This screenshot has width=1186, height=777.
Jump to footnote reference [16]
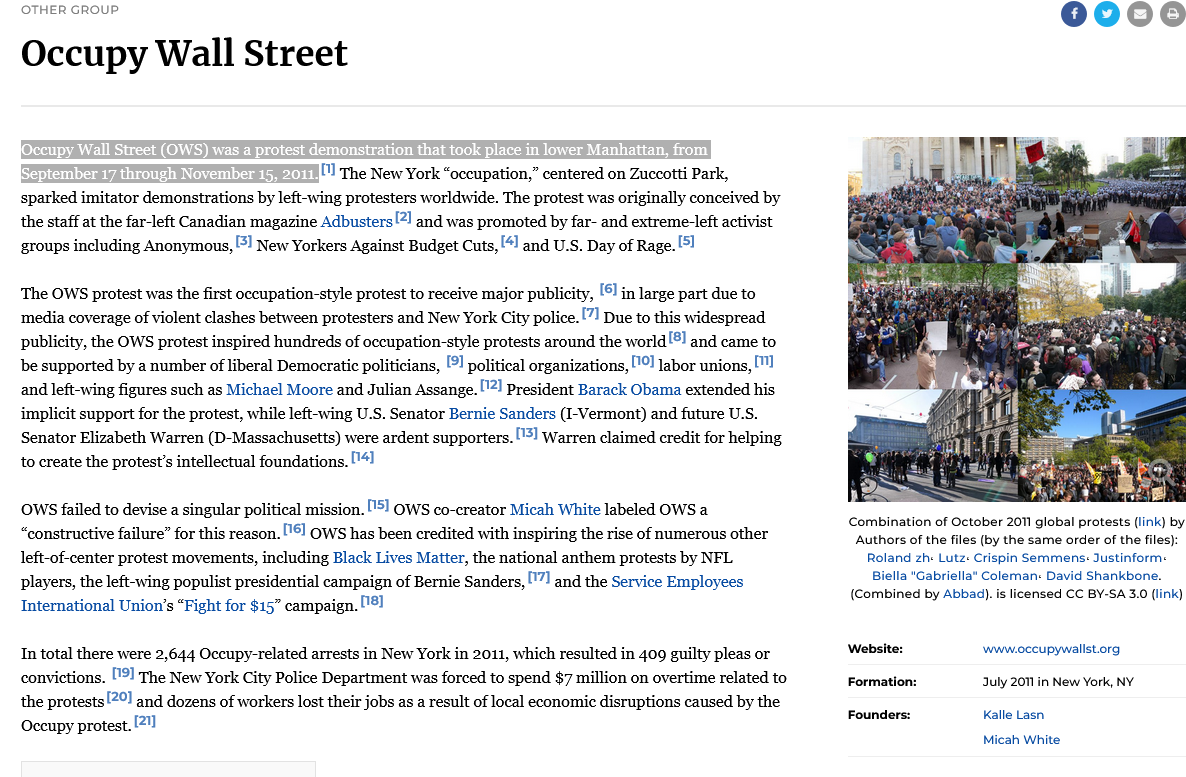294,530
